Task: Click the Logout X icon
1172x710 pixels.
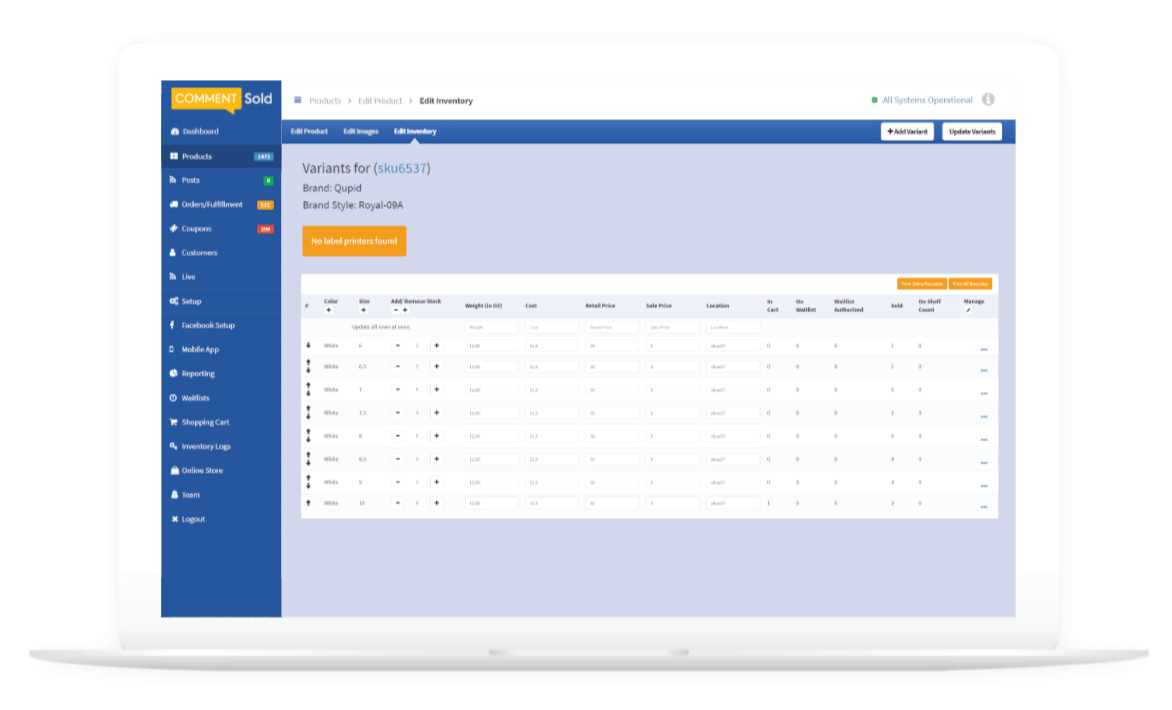Action: click(174, 519)
